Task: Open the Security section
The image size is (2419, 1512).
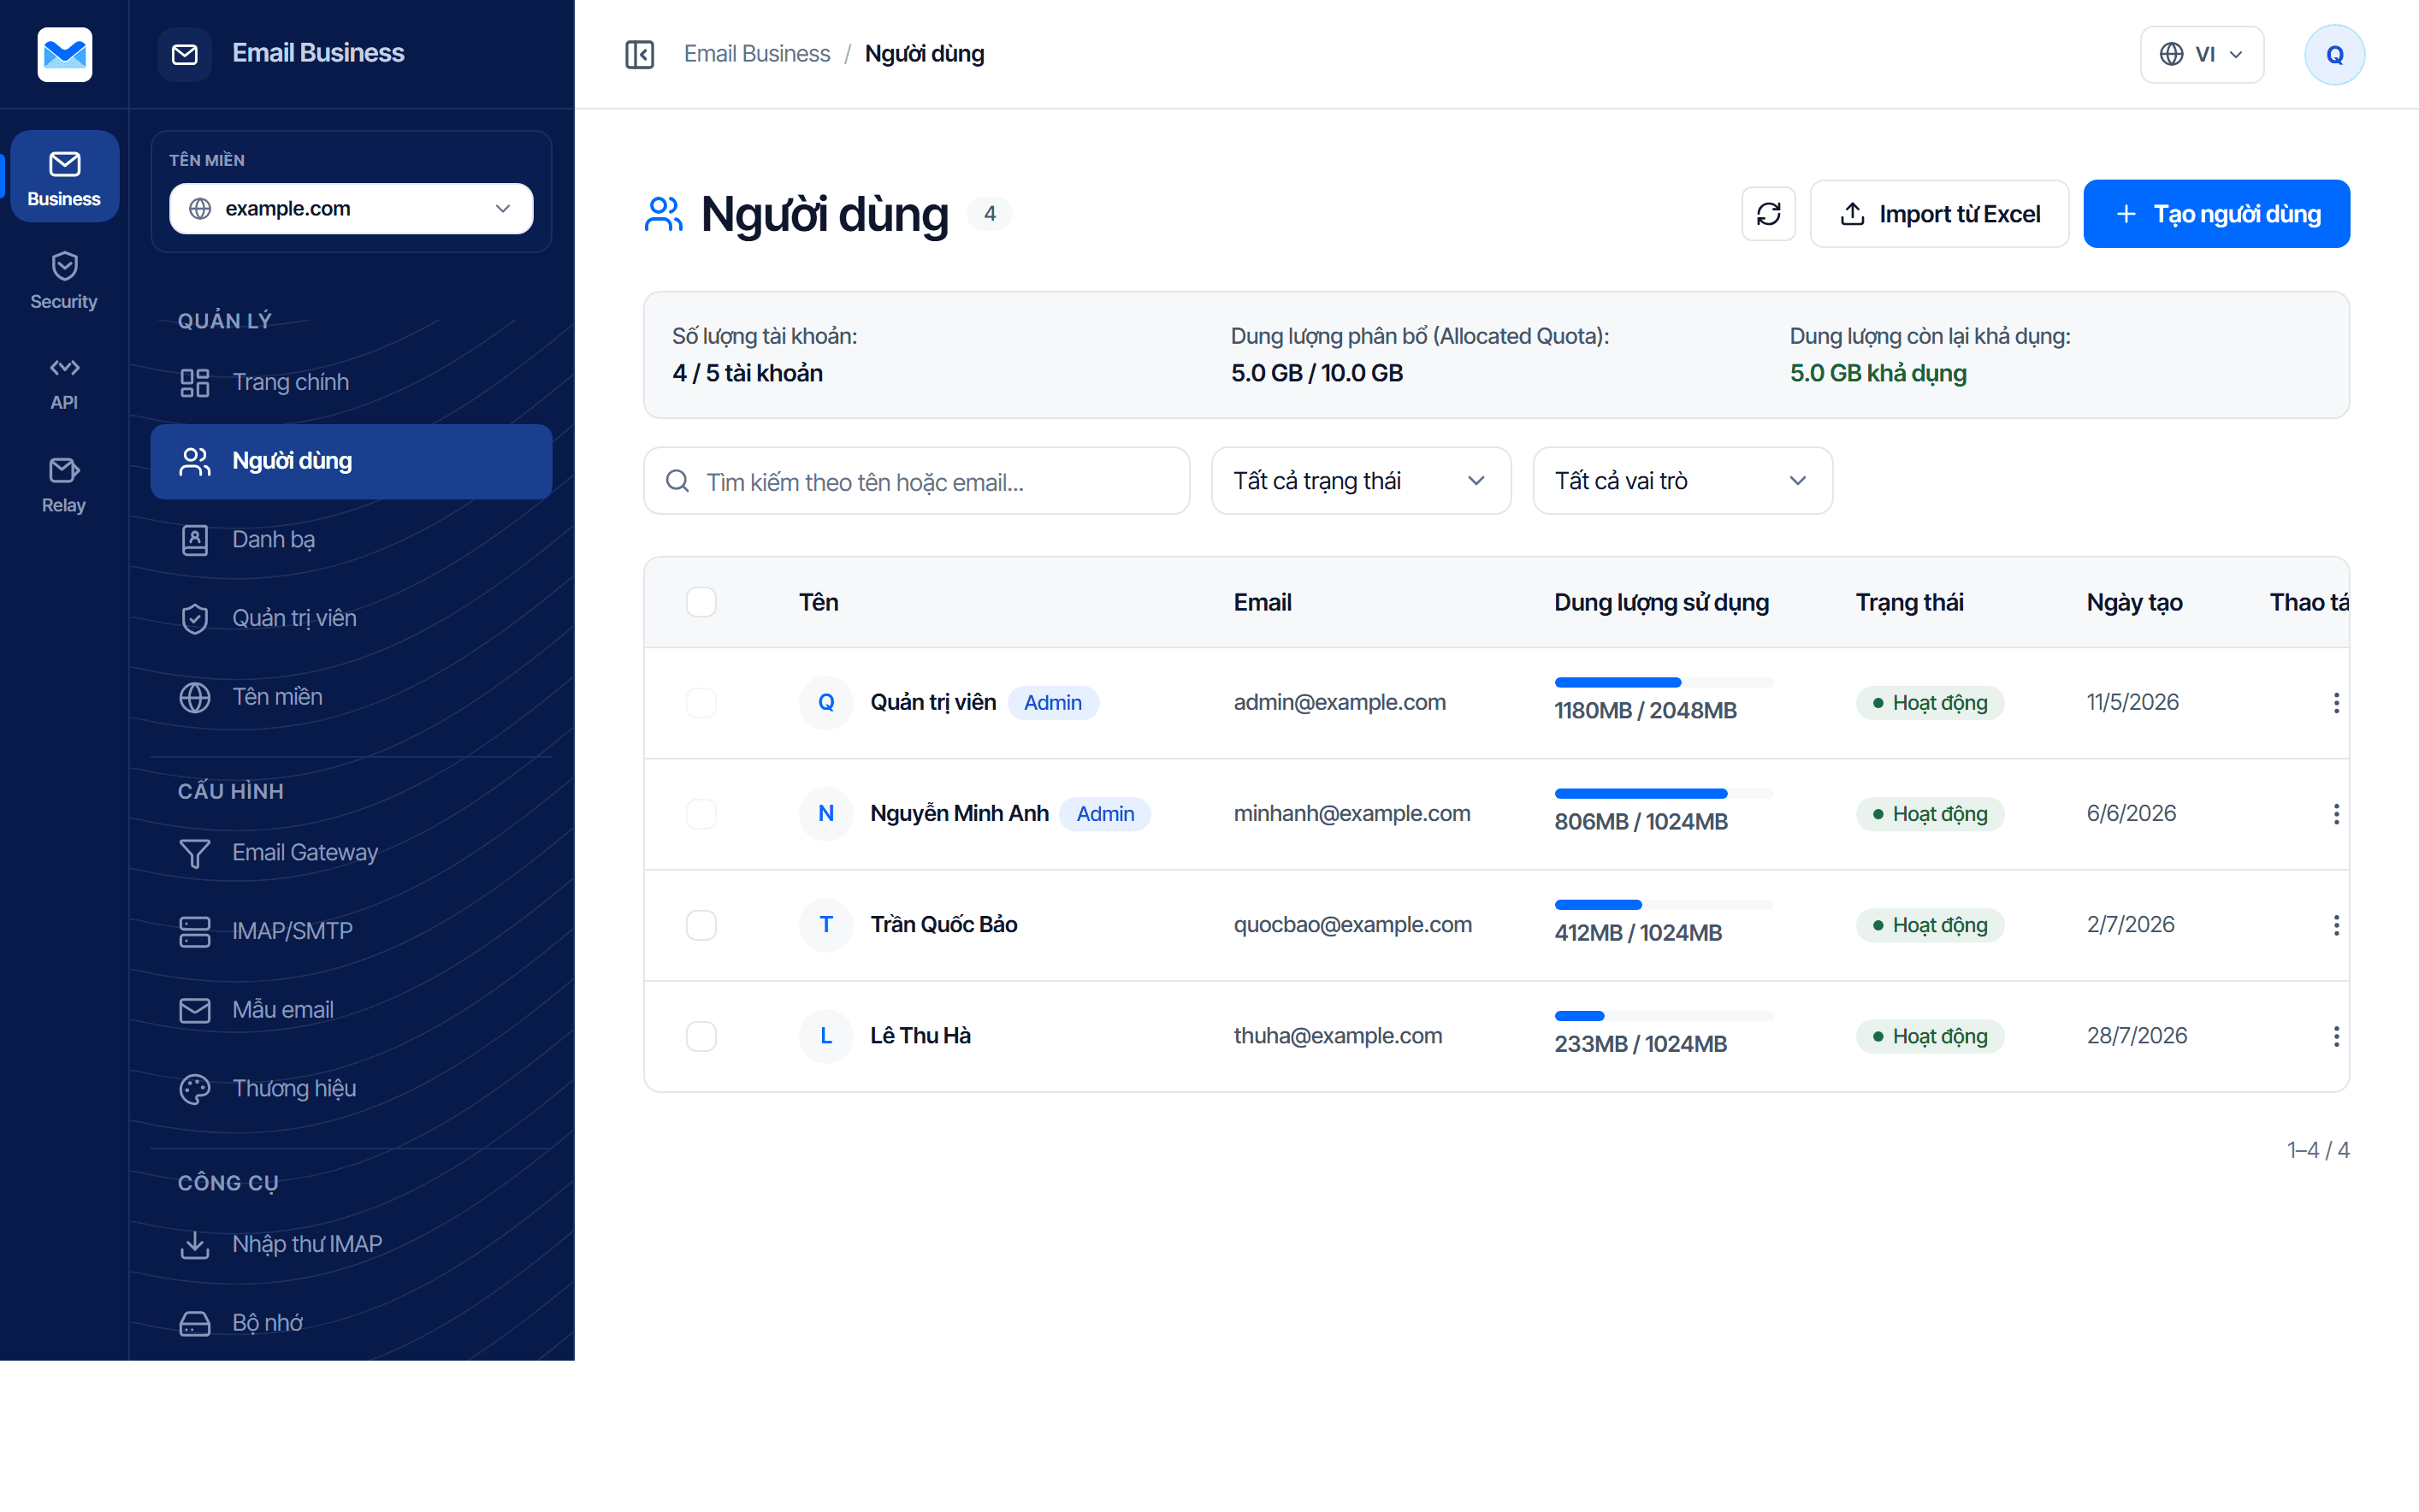Action: (x=64, y=280)
